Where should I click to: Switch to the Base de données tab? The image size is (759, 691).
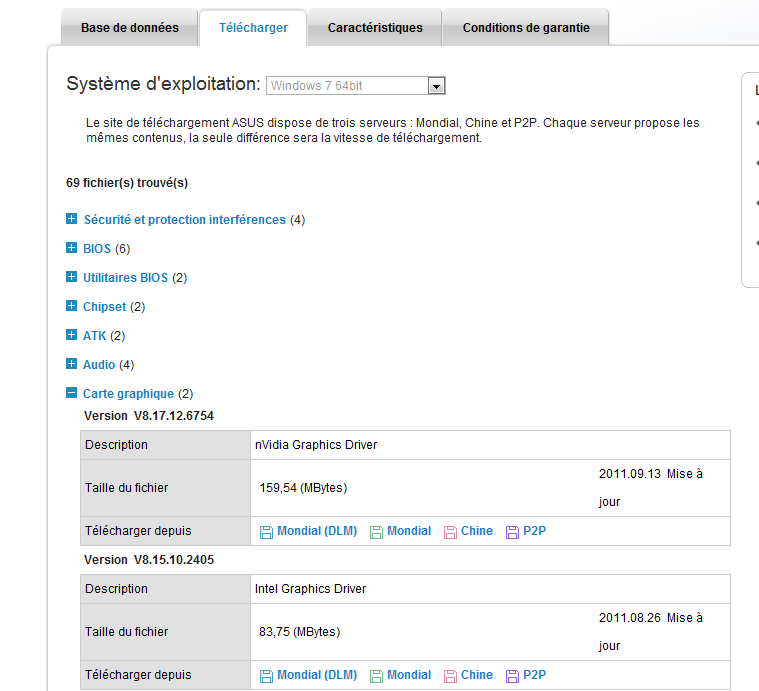tap(130, 28)
